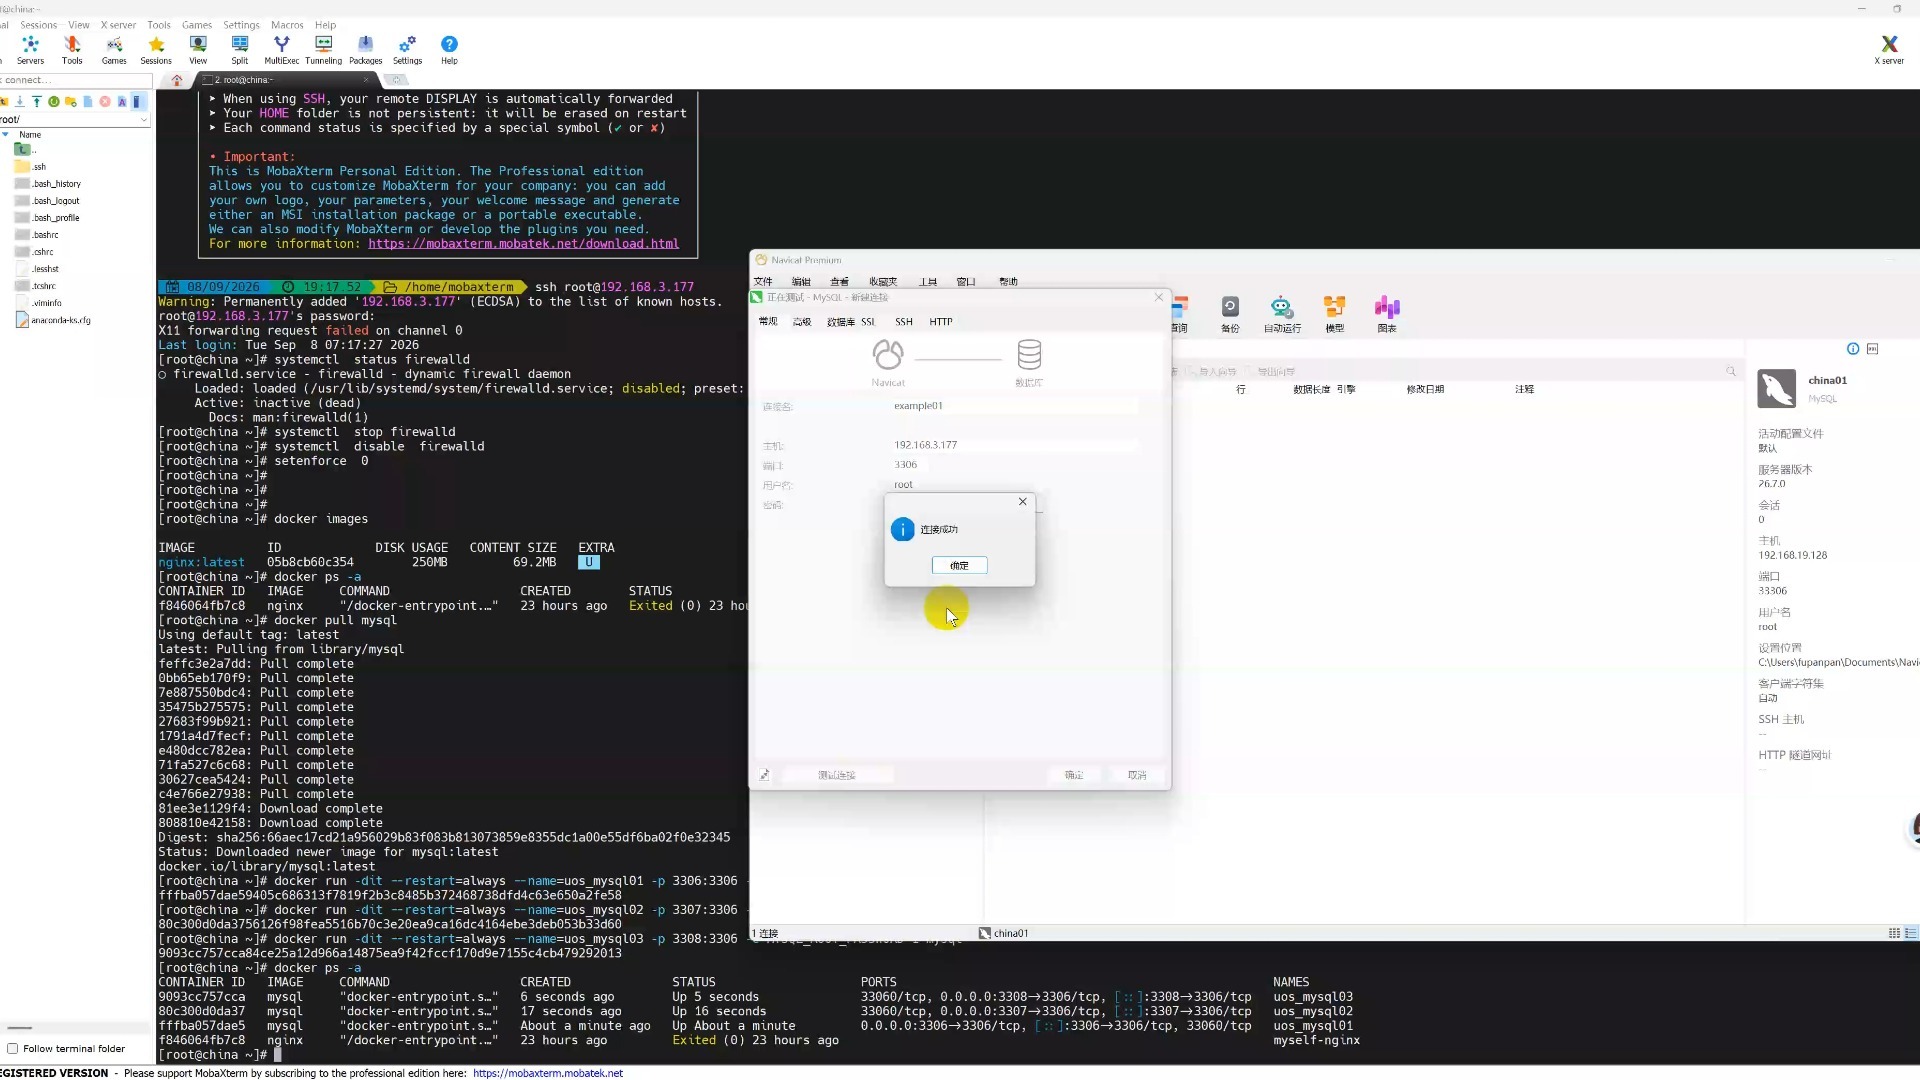Switch to the HTTP tab in connection dialog
The height and width of the screenshot is (1080, 1920).
tap(941, 322)
